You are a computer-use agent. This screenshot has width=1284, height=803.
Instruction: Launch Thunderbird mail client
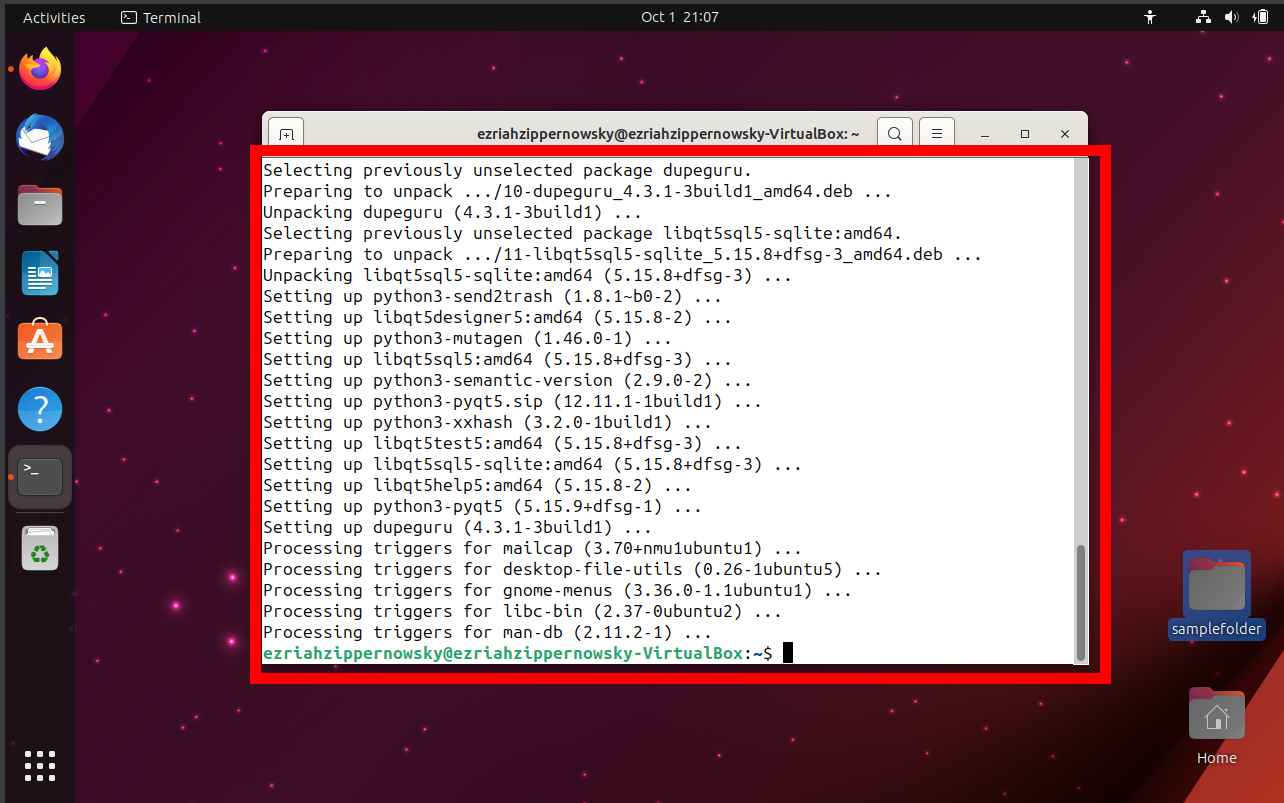click(39, 137)
